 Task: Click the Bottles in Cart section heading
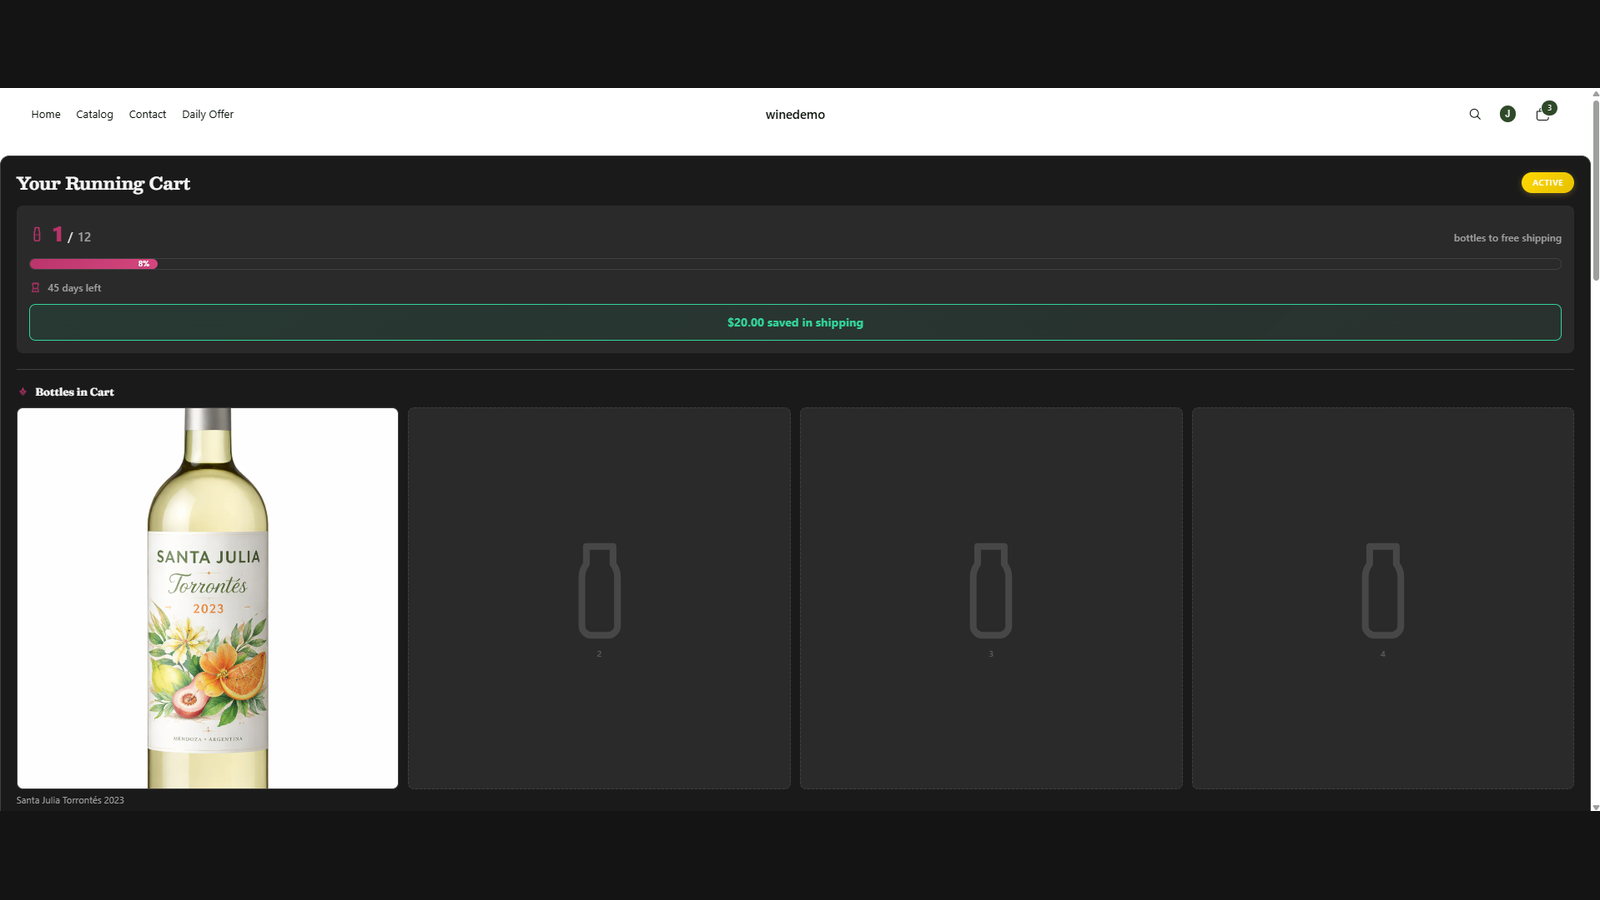[74, 392]
